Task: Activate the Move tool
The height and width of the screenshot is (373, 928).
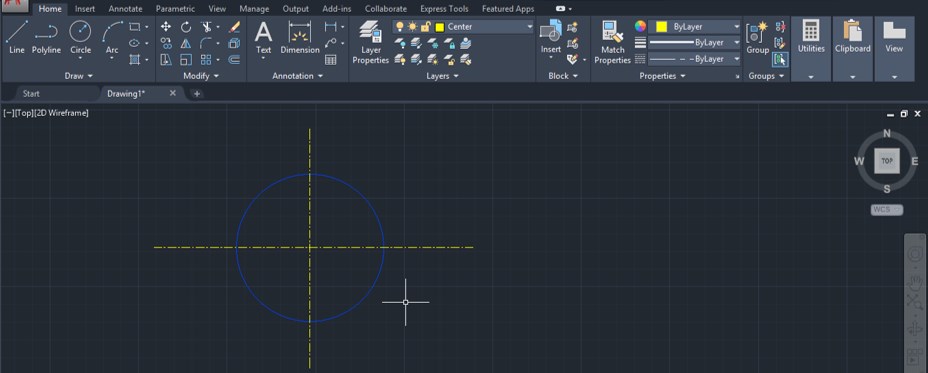Action: 166,27
